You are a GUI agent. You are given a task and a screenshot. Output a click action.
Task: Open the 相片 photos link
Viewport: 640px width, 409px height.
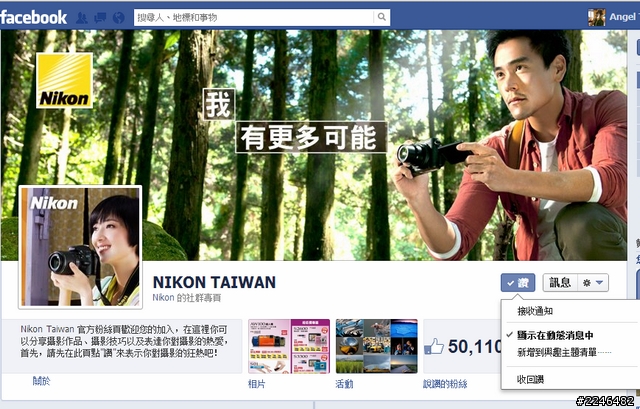point(256,384)
